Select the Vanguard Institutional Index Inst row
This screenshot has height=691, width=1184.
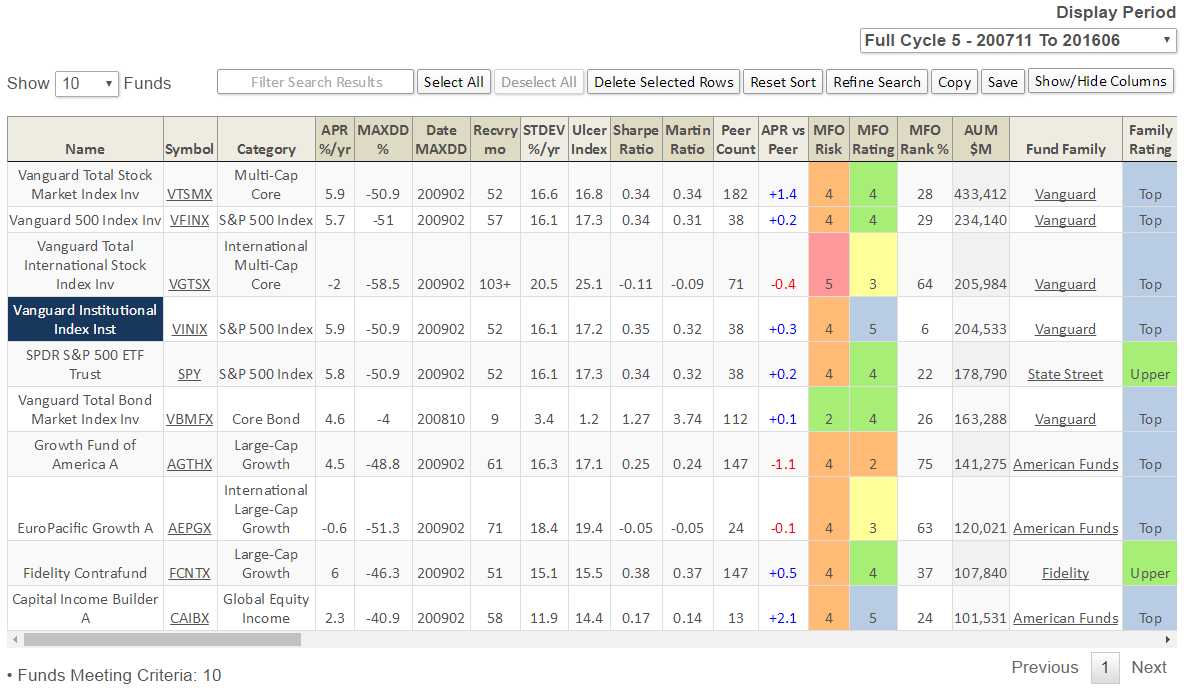point(85,320)
